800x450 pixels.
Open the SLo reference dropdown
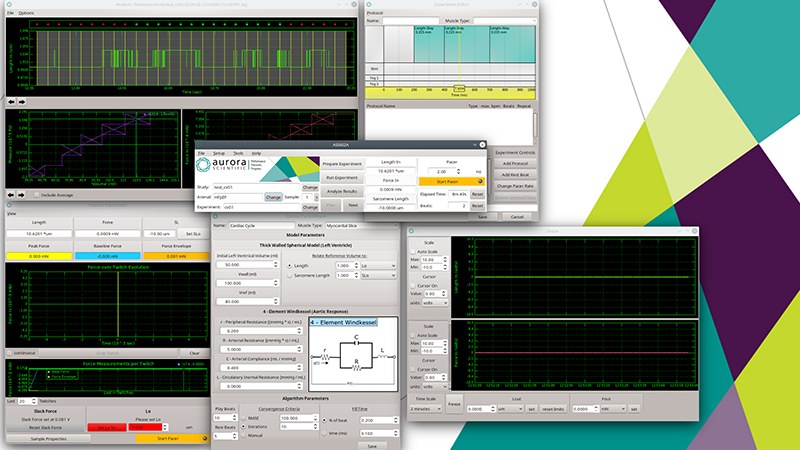378,276
